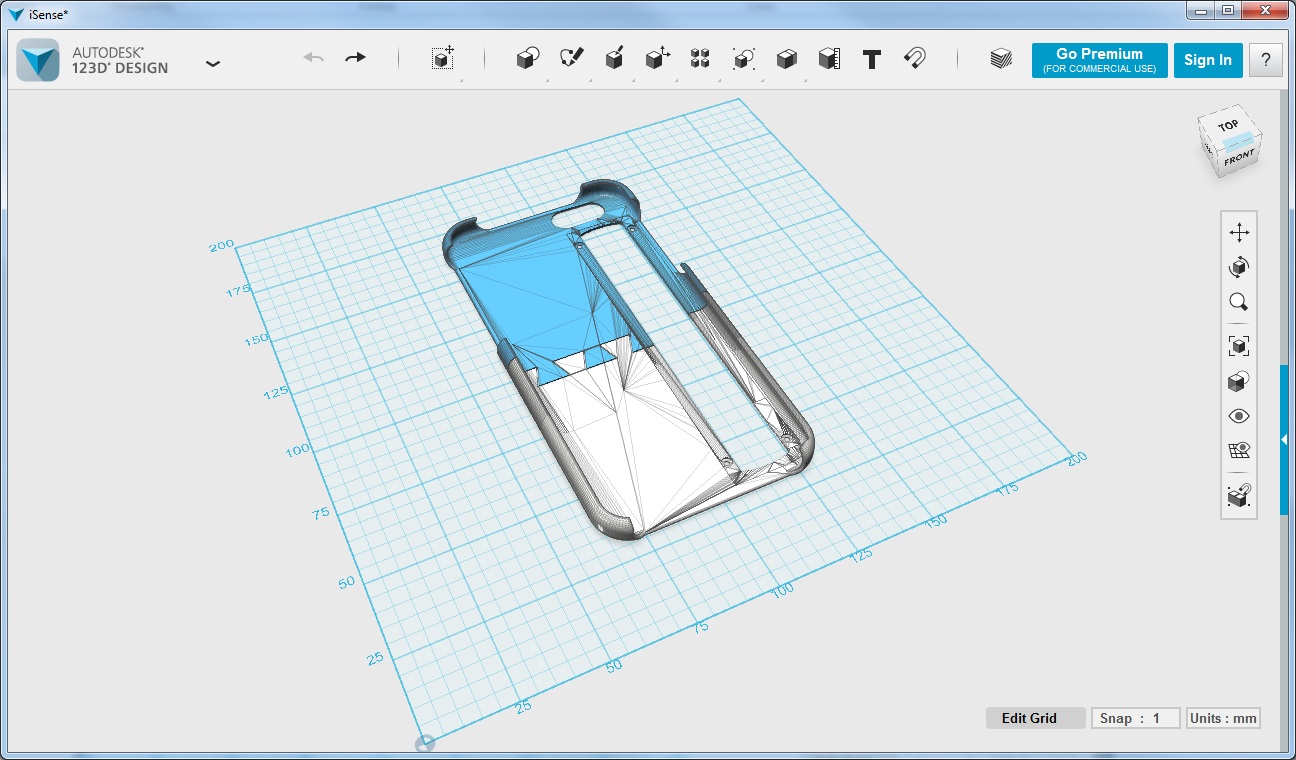
Task: Open the Sketch tools icon
Action: pos(571,58)
